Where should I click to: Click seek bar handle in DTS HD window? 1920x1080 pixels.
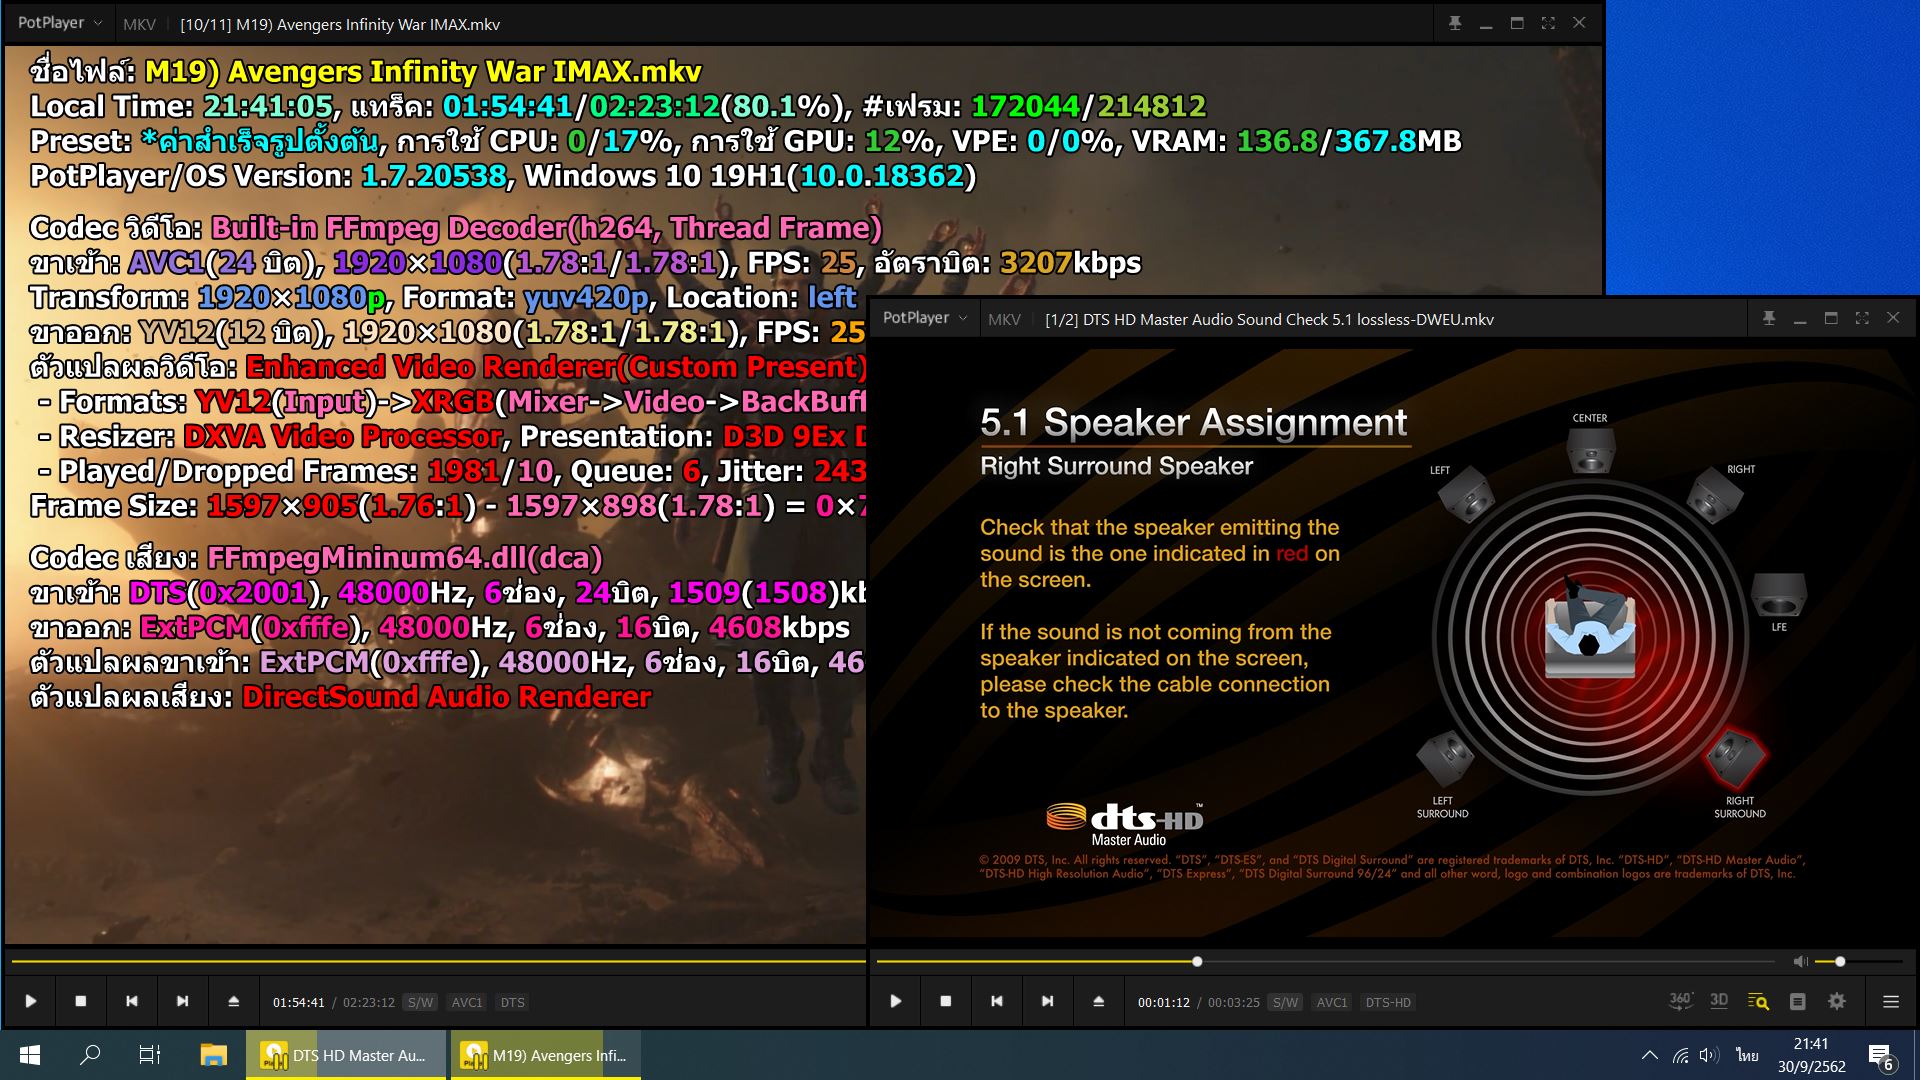pyautogui.click(x=1197, y=961)
